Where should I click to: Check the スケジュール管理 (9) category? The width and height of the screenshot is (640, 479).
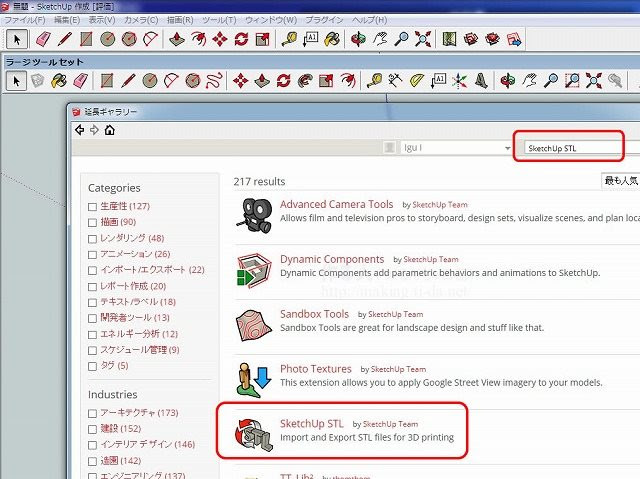coord(92,350)
